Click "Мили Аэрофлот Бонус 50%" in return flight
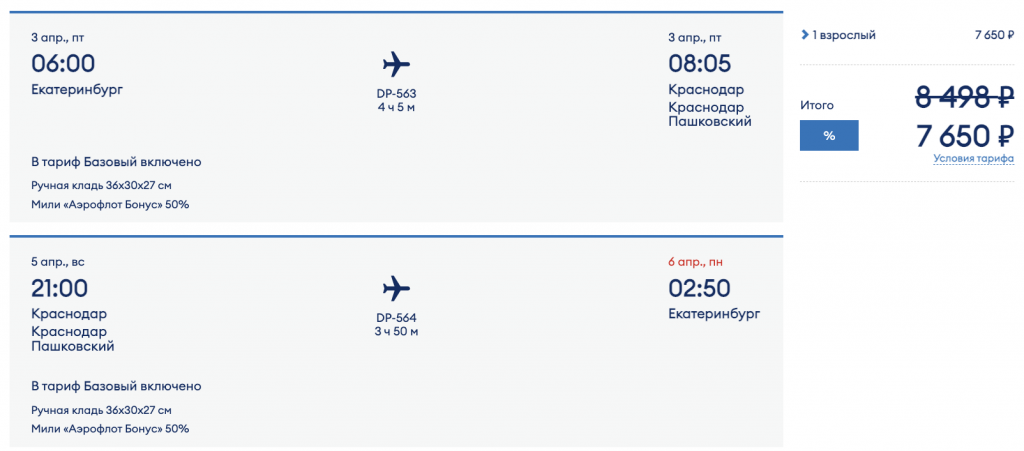The image size is (1024, 451). (110, 428)
